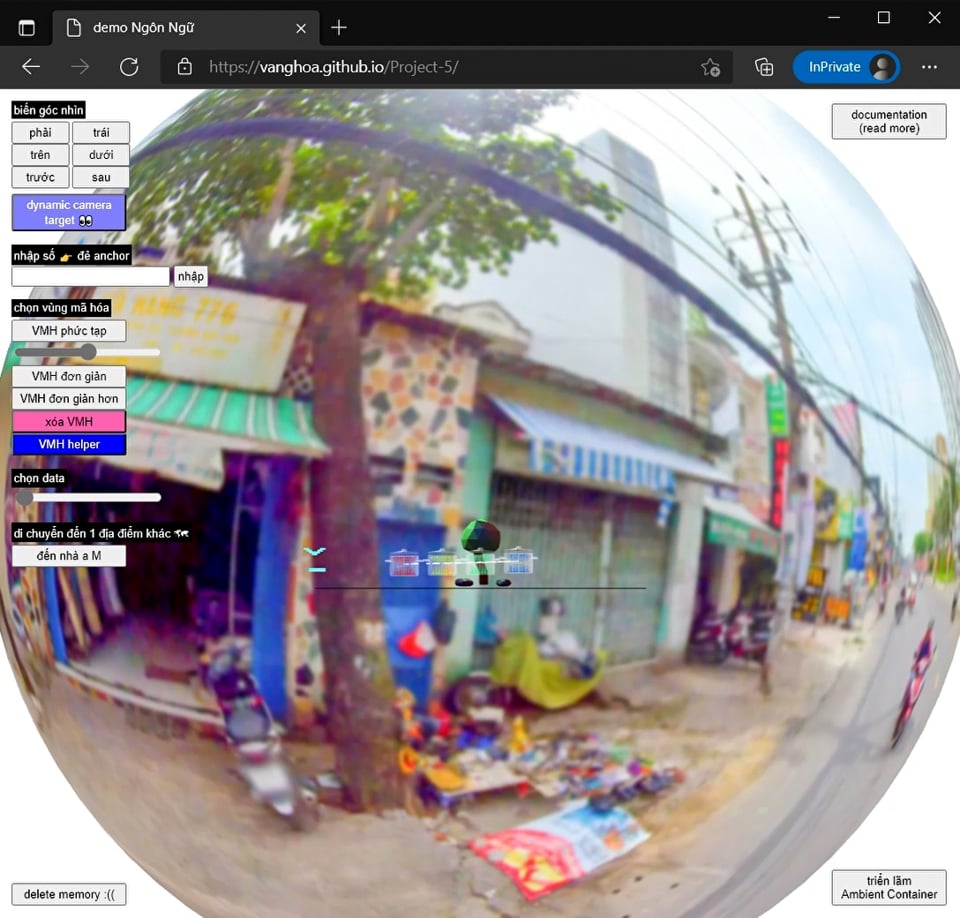Click the chọn data slider

pos(88,497)
